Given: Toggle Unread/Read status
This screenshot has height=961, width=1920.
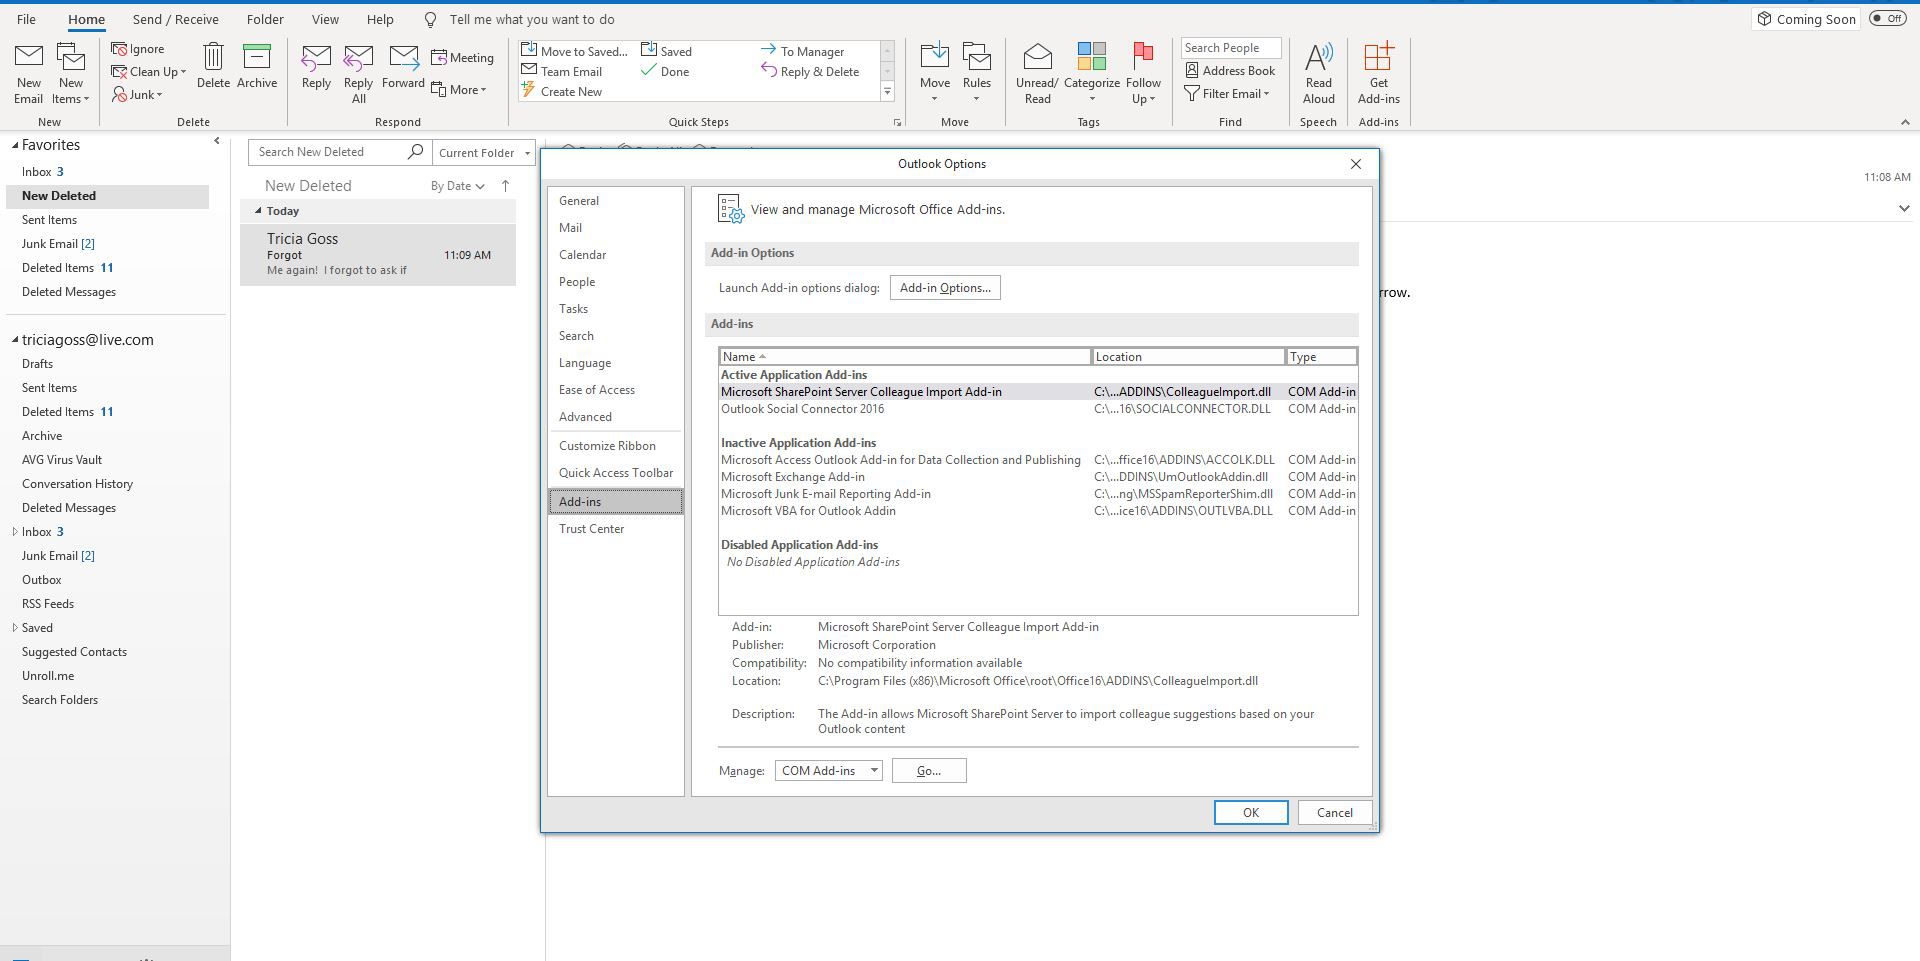Looking at the screenshot, I should pyautogui.click(x=1037, y=73).
